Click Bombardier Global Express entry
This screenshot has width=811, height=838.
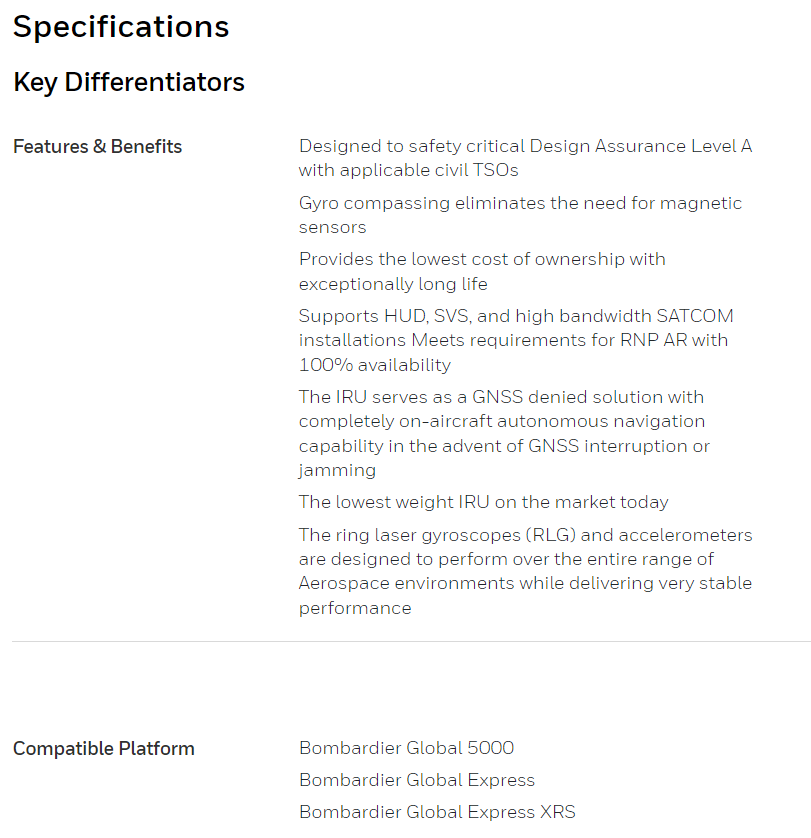coord(417,780)
